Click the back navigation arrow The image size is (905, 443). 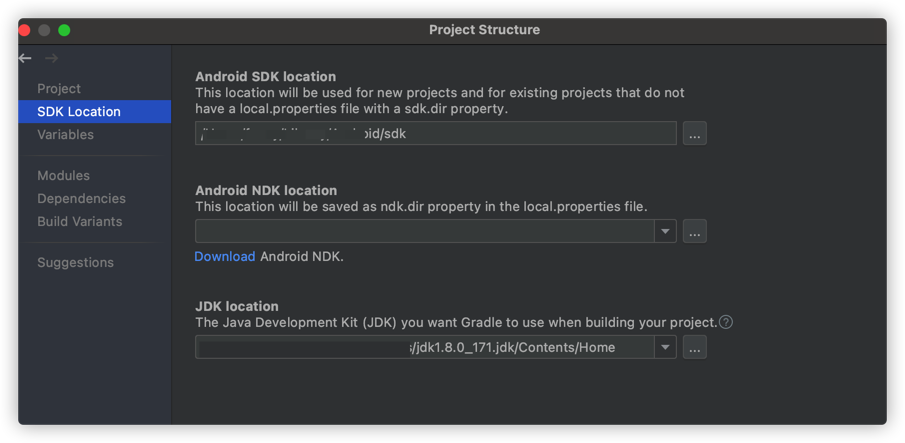click(25, 59)
